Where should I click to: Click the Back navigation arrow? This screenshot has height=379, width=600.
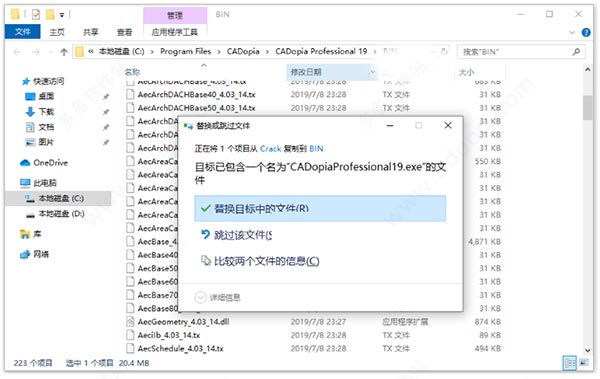point(17,52)
